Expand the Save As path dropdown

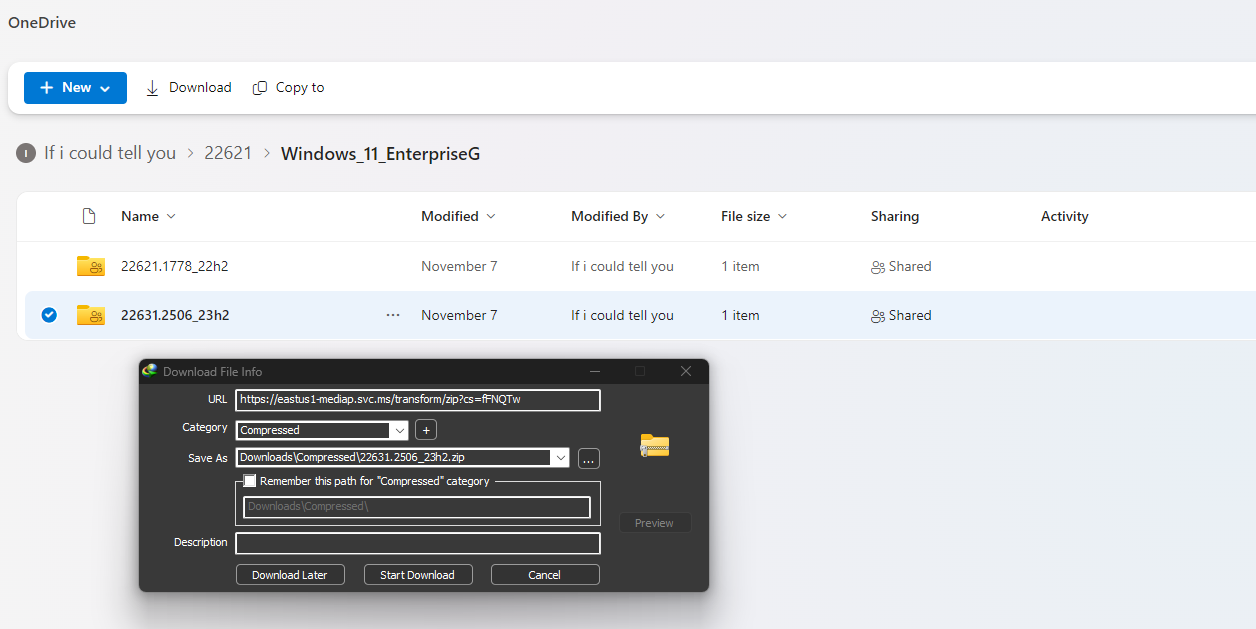click(x=561, y=458)
